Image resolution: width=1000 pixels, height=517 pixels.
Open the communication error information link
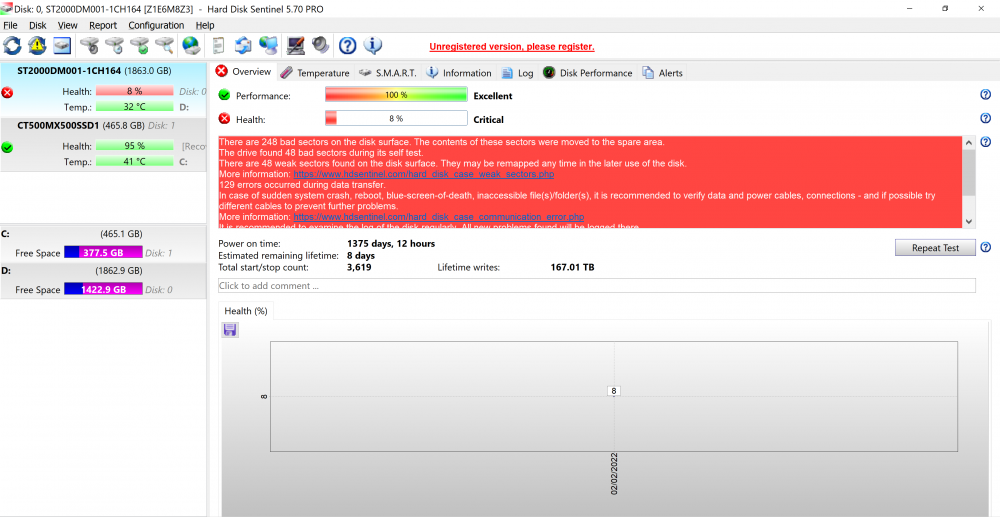pyautogui.click(x=439, y=217)
